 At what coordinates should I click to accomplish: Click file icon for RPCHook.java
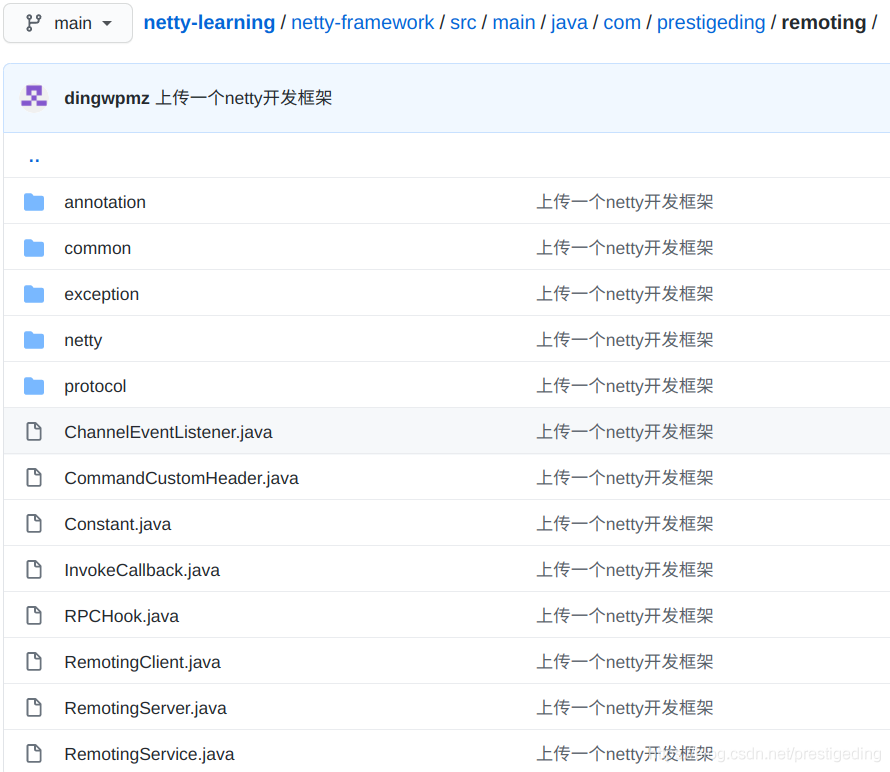(x=34, y=615)
